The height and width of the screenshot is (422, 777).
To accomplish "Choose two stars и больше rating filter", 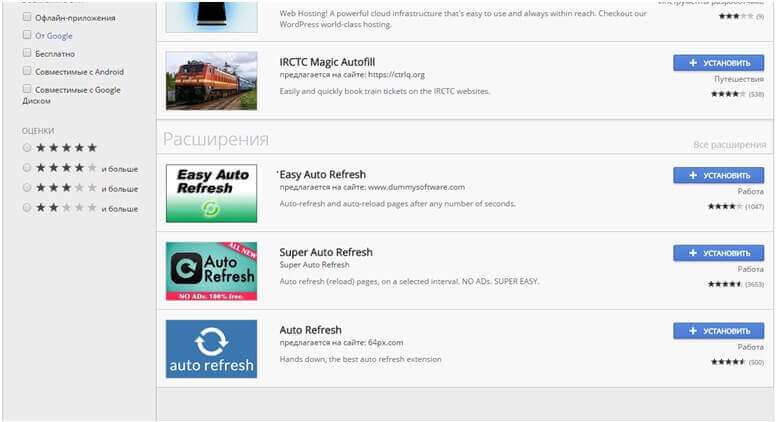I will point(27,208).
